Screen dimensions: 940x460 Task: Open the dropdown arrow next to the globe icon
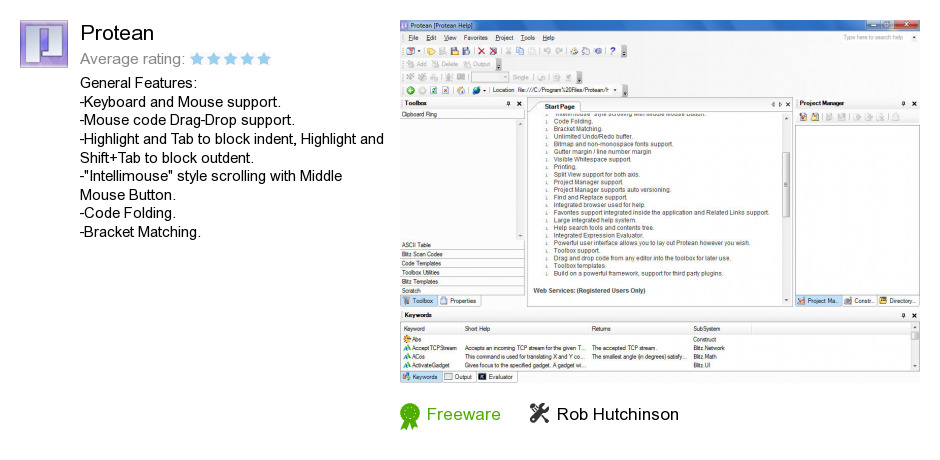click(x=484, y=91)
